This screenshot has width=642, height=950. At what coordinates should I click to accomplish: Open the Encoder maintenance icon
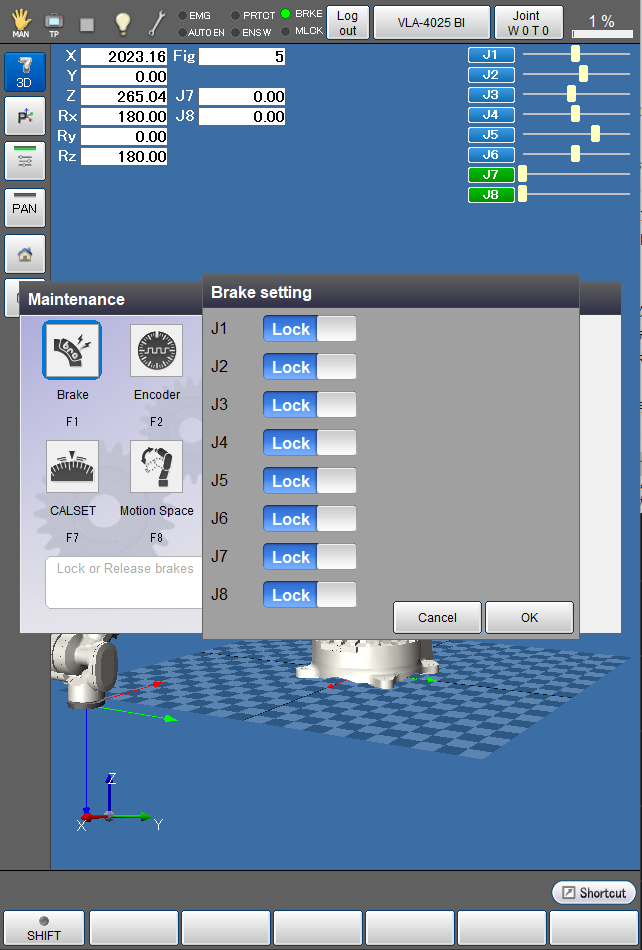[157, 351]
